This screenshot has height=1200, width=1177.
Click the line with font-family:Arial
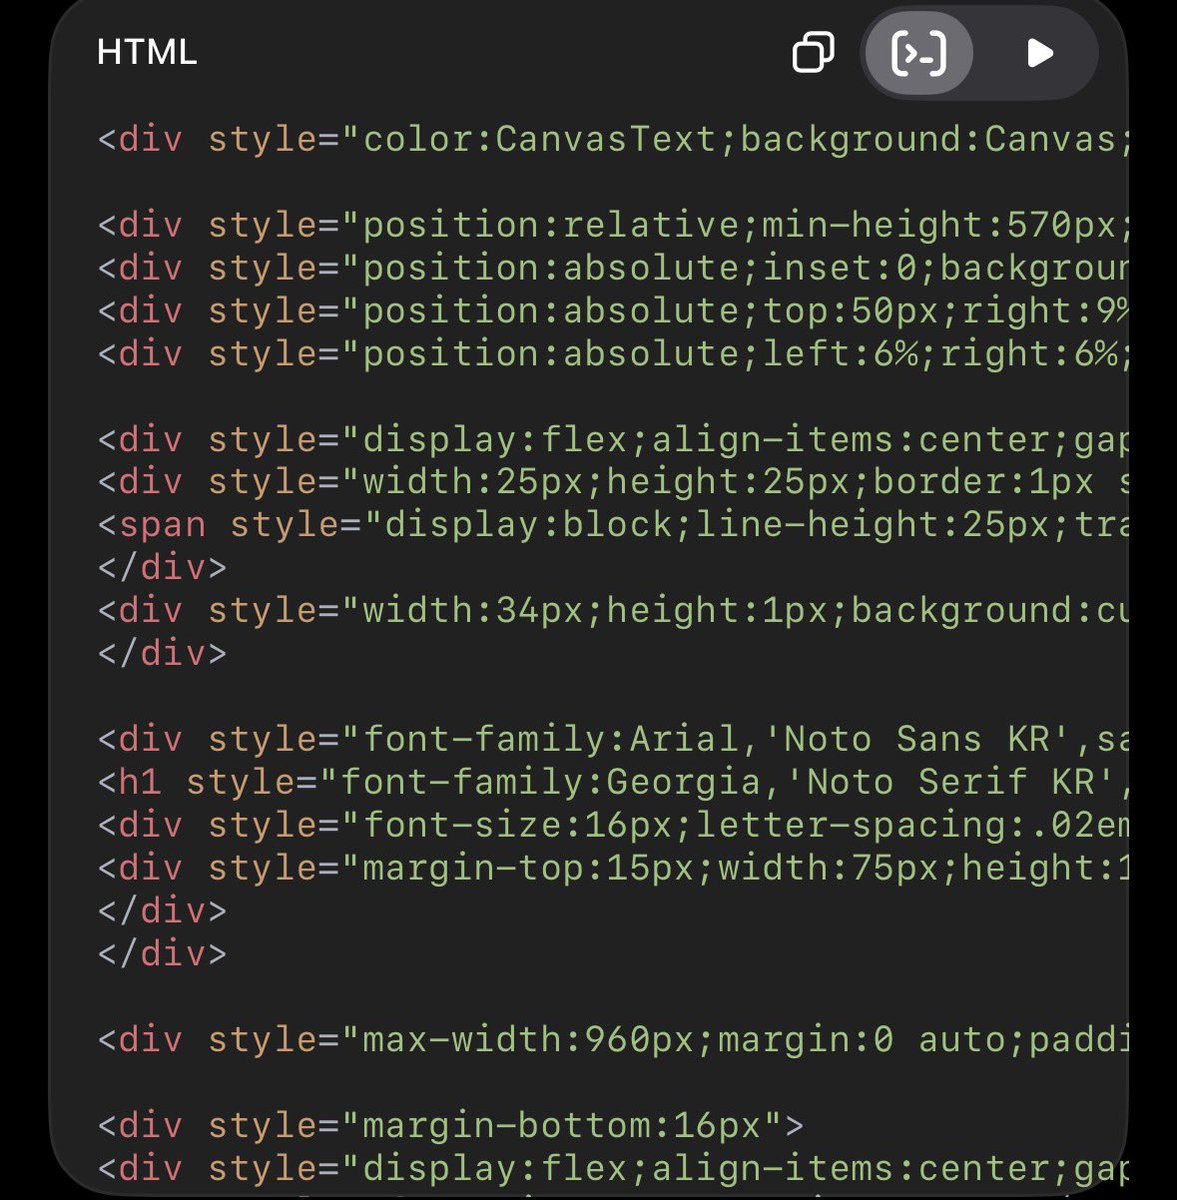[613, 739]
